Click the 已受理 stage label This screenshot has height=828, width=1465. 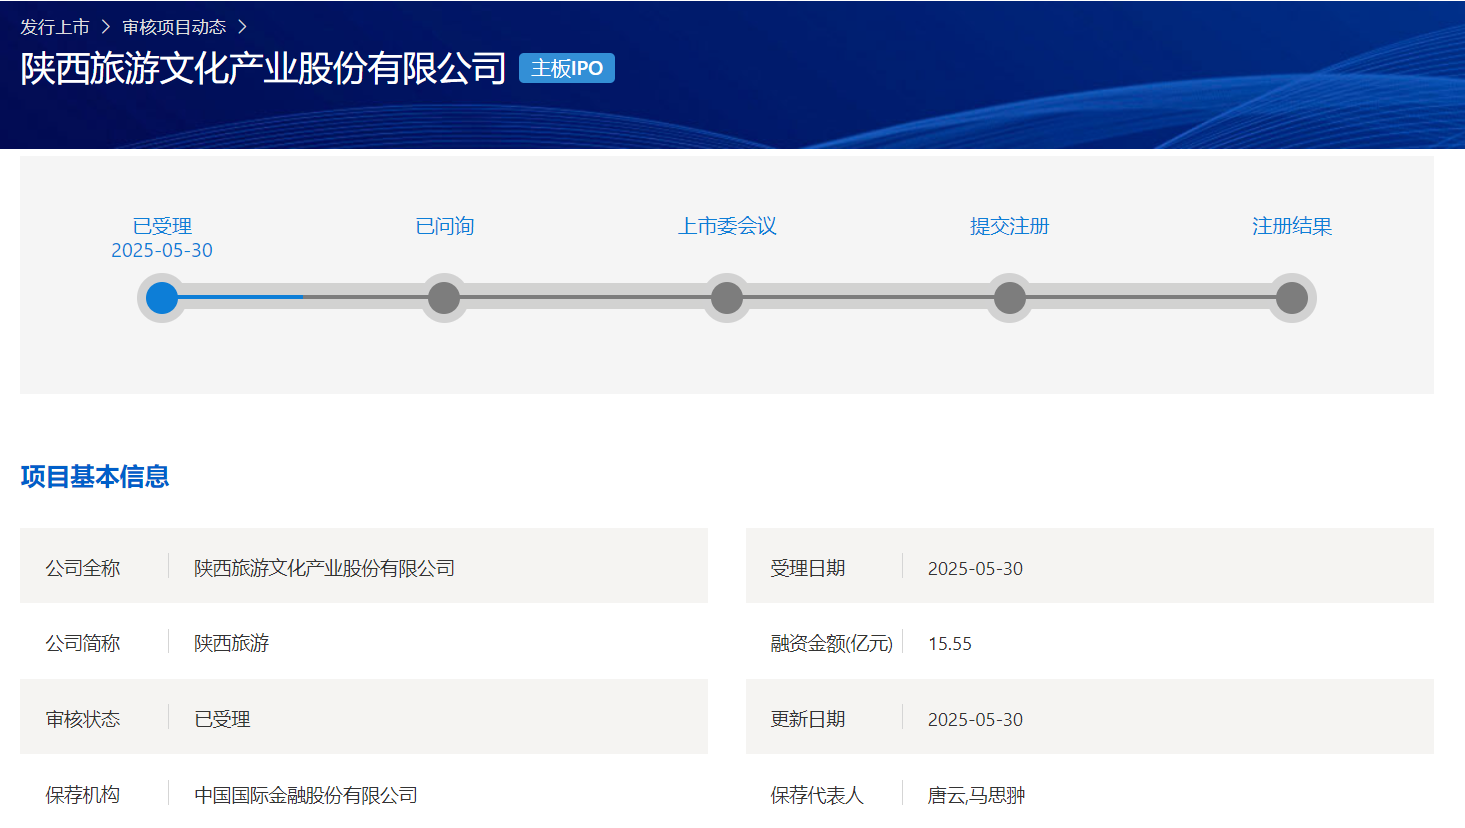[162, 226]
